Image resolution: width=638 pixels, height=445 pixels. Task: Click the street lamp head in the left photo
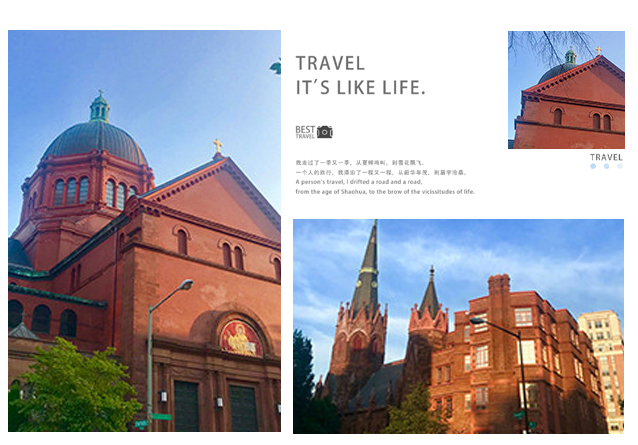(x=188, y=285)
